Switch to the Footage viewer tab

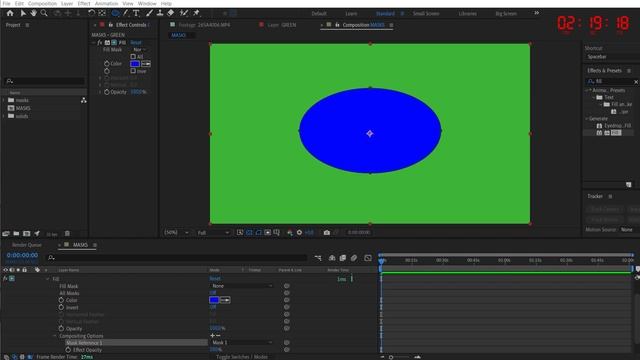coord(204,25)
